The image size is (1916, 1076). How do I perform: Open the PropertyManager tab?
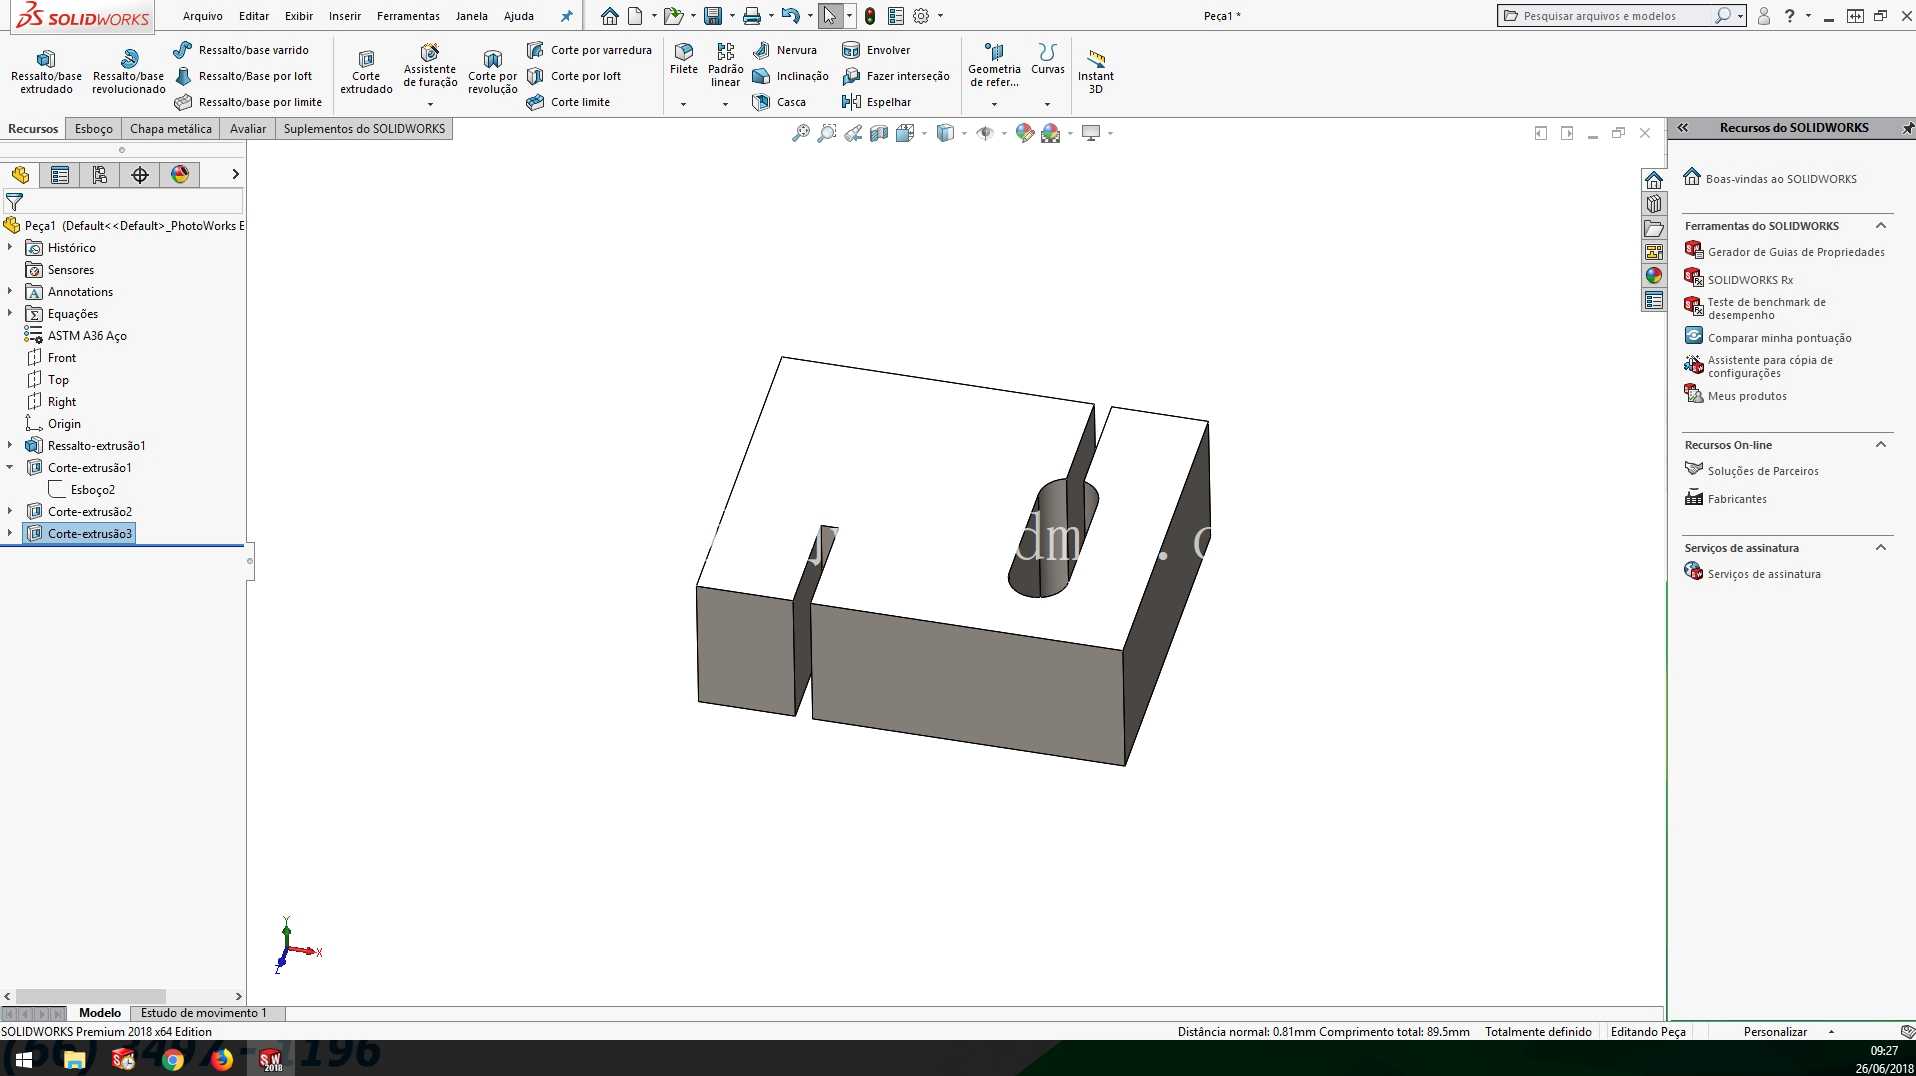[x=60, y=175]
